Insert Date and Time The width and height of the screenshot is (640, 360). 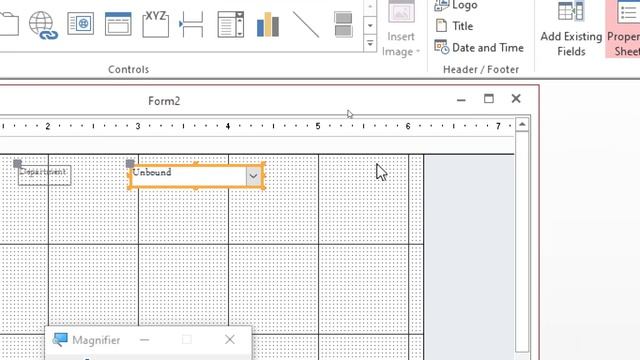[x=479, y=48]
